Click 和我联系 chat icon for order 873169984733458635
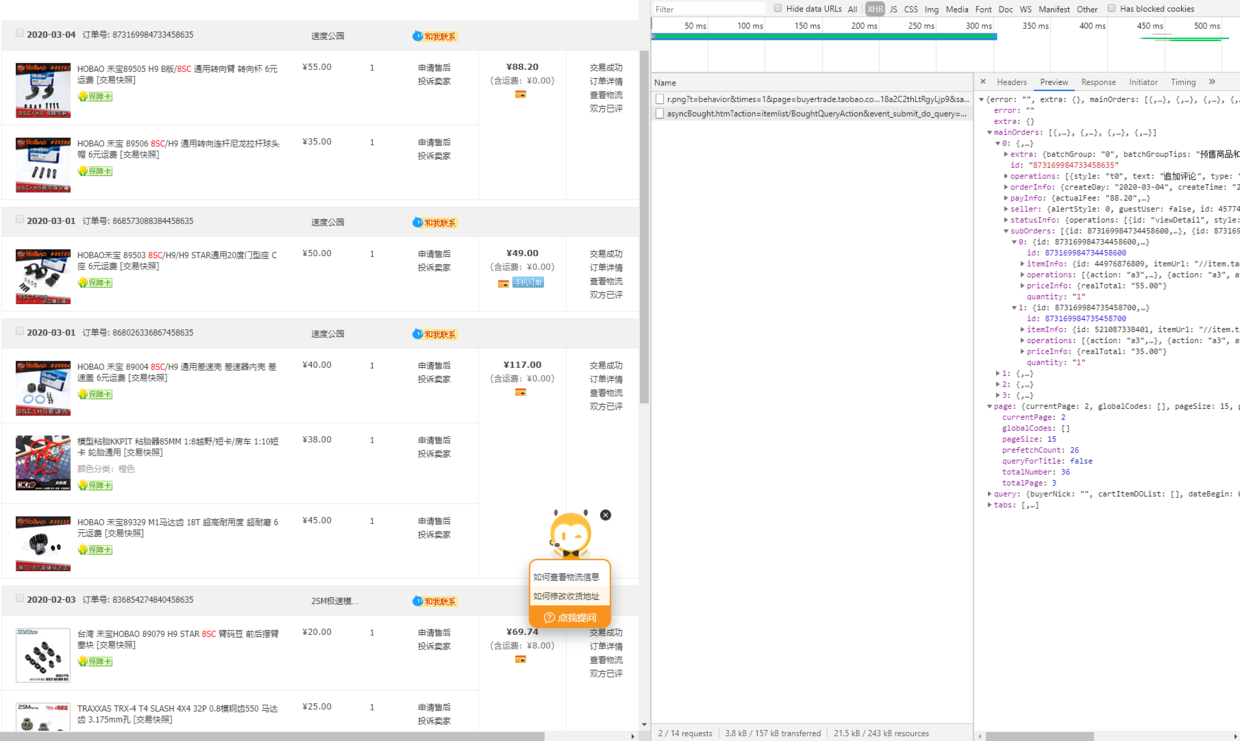 [434, 36]
